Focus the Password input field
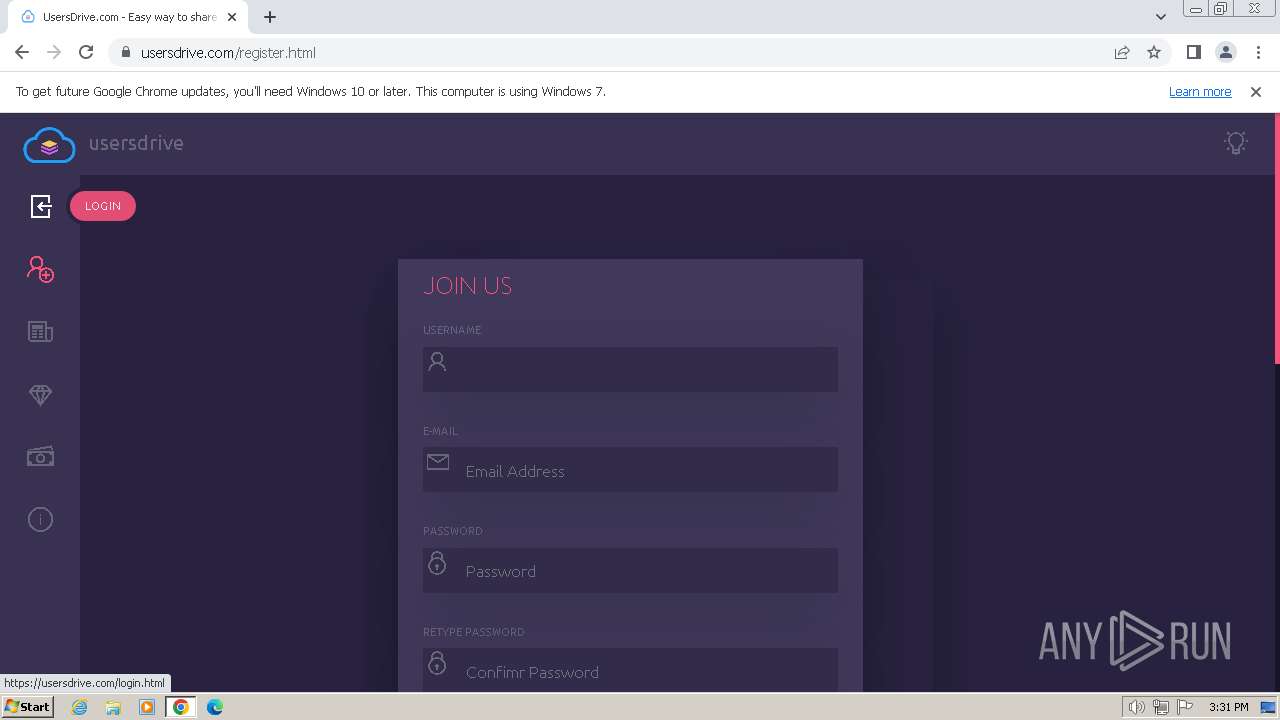This screenshot has height=720, width=1280. point(630,570)
